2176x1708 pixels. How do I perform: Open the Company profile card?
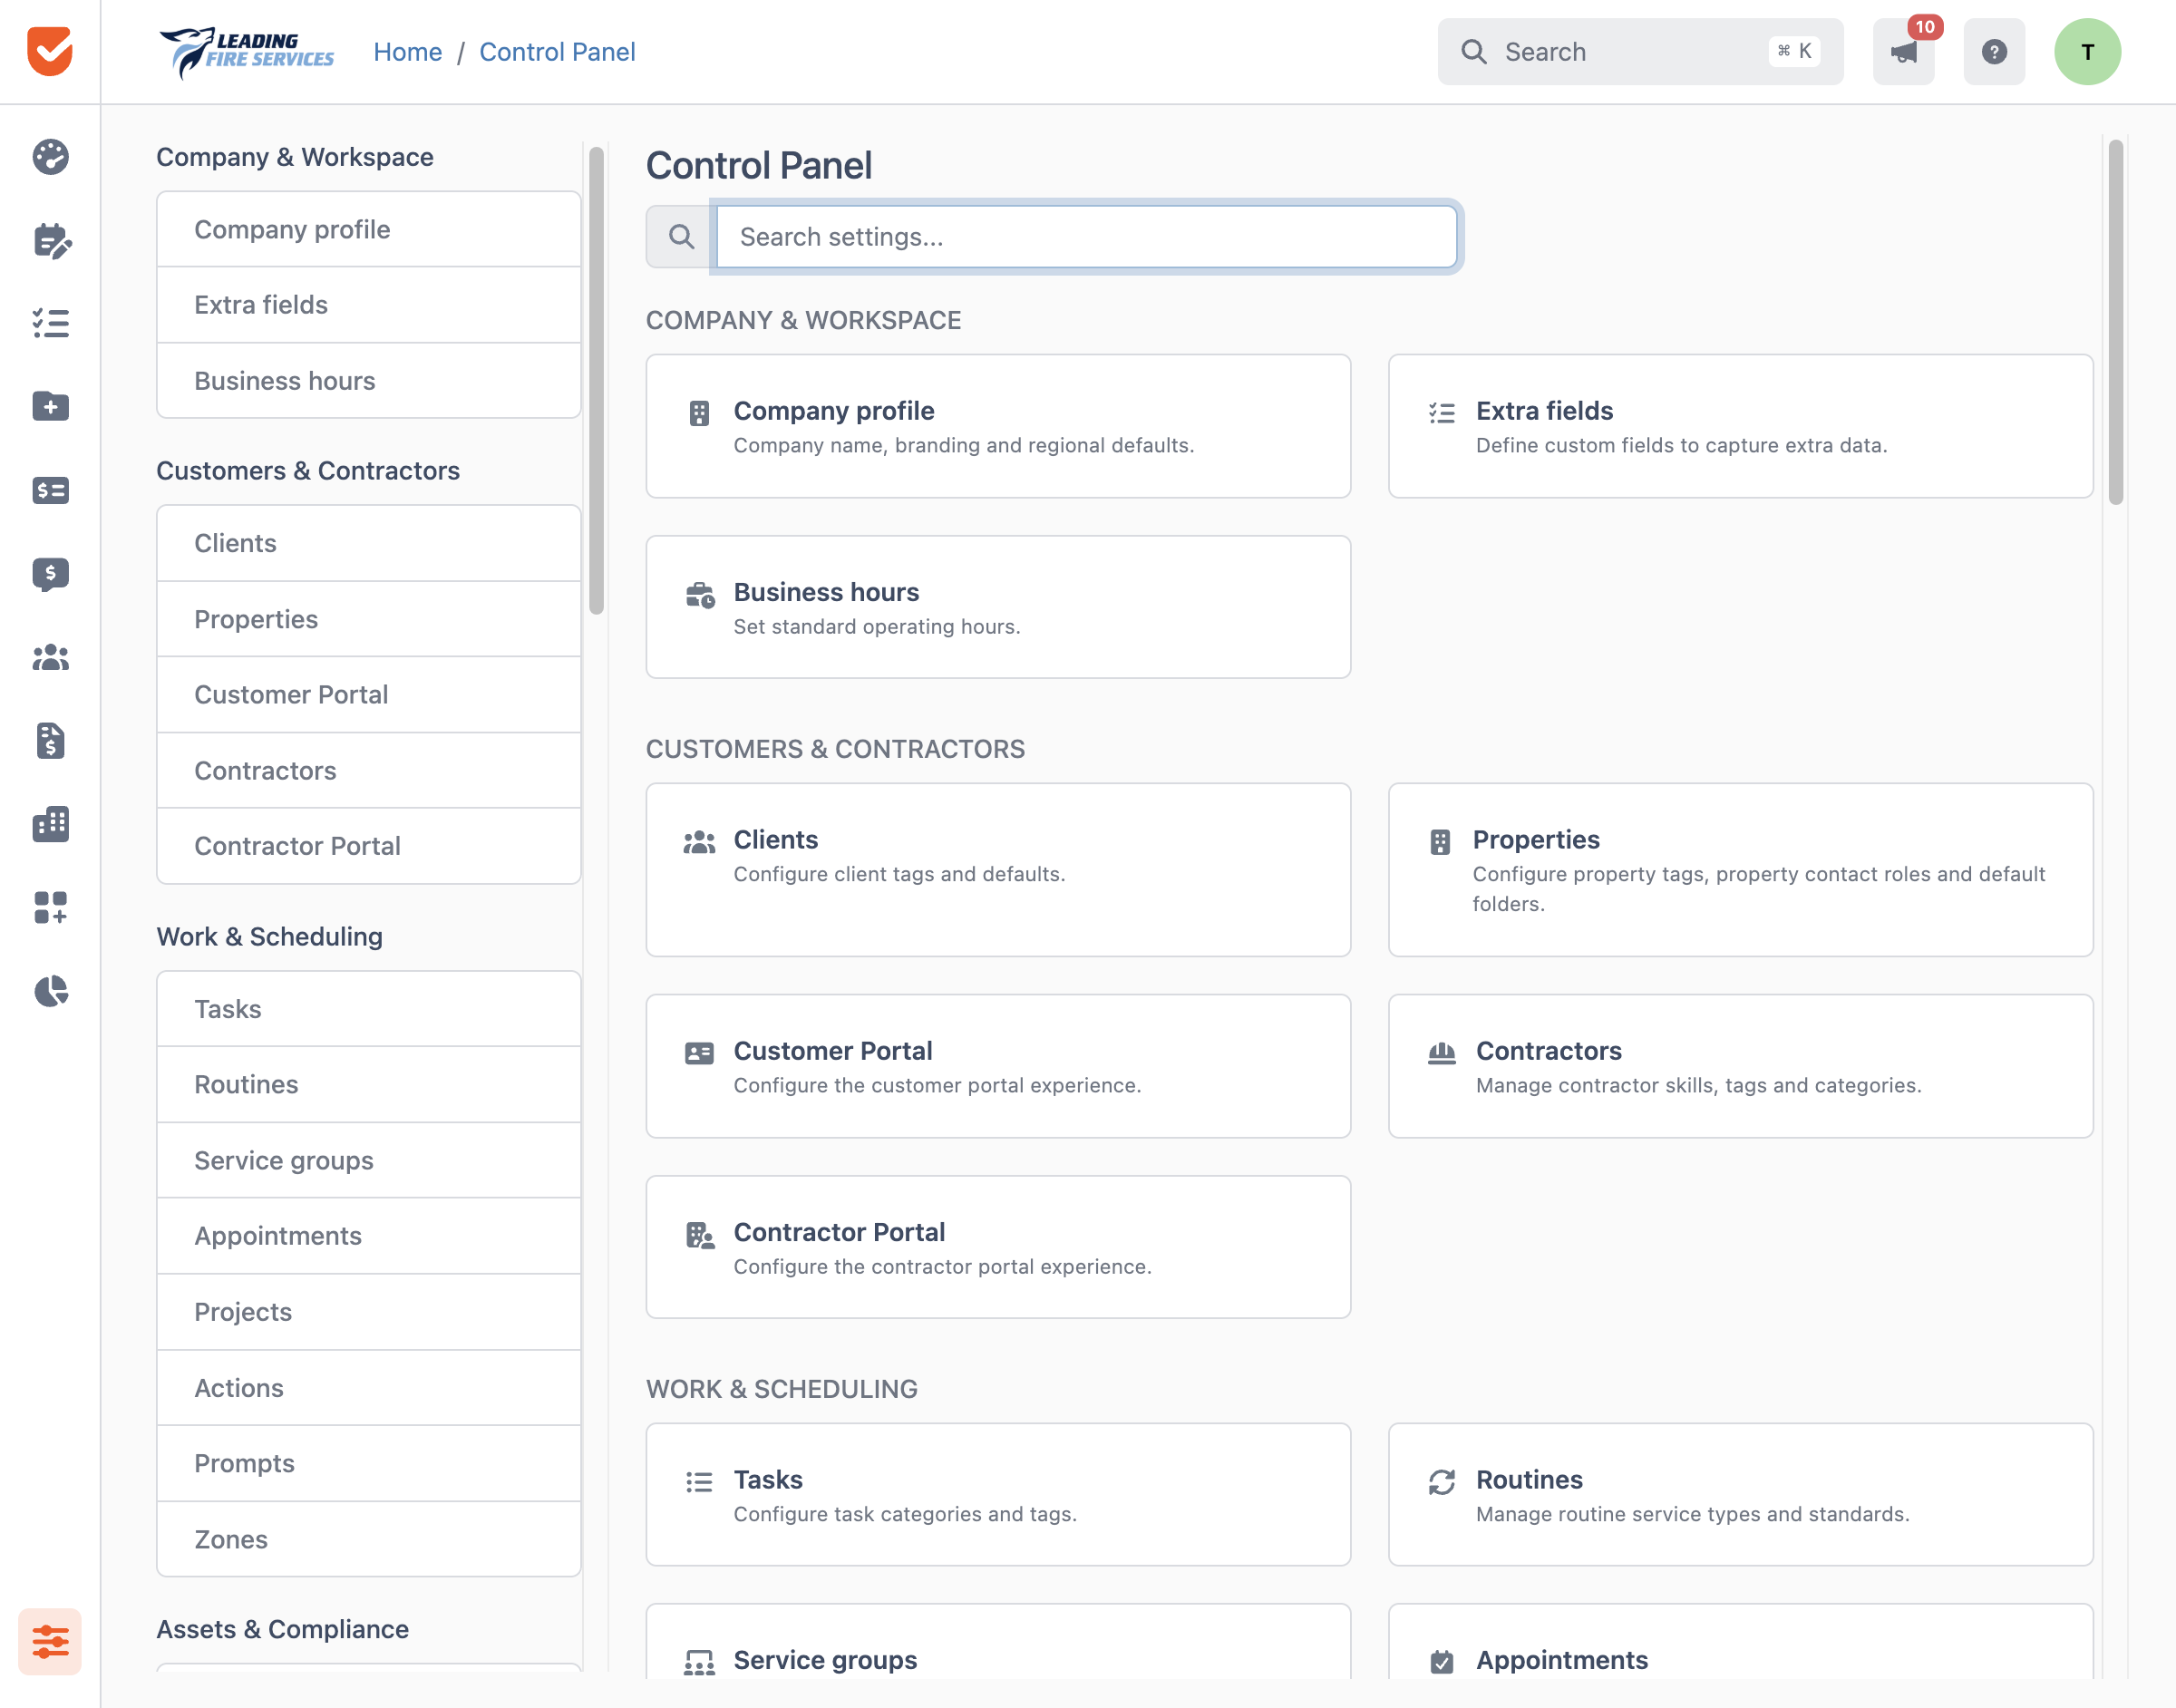998,426
